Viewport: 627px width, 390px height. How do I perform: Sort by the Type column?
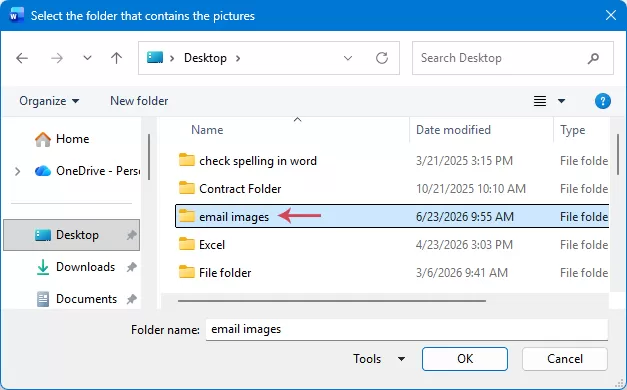pos(573,130)
